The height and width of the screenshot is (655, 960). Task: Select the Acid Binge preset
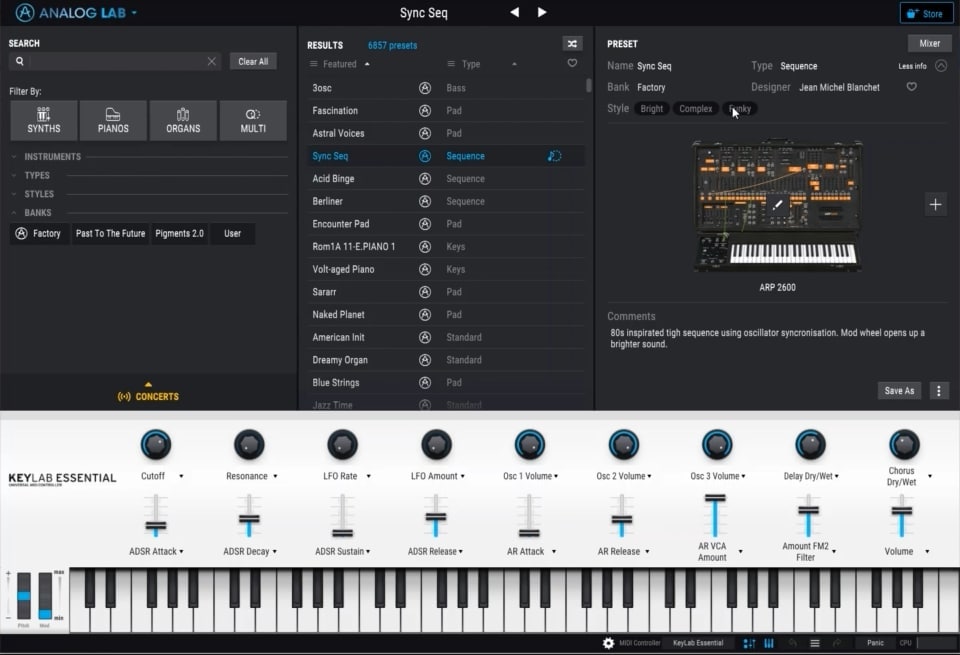coord(333,179)
